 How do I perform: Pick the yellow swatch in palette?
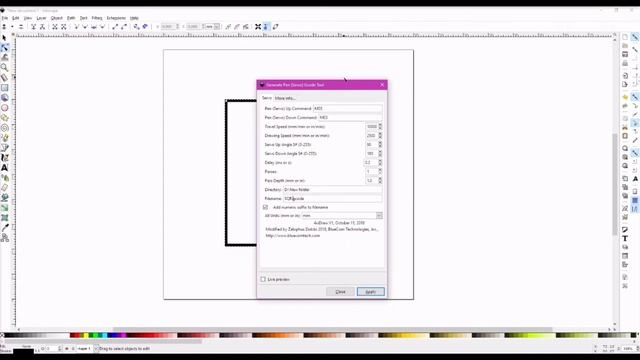86,336
